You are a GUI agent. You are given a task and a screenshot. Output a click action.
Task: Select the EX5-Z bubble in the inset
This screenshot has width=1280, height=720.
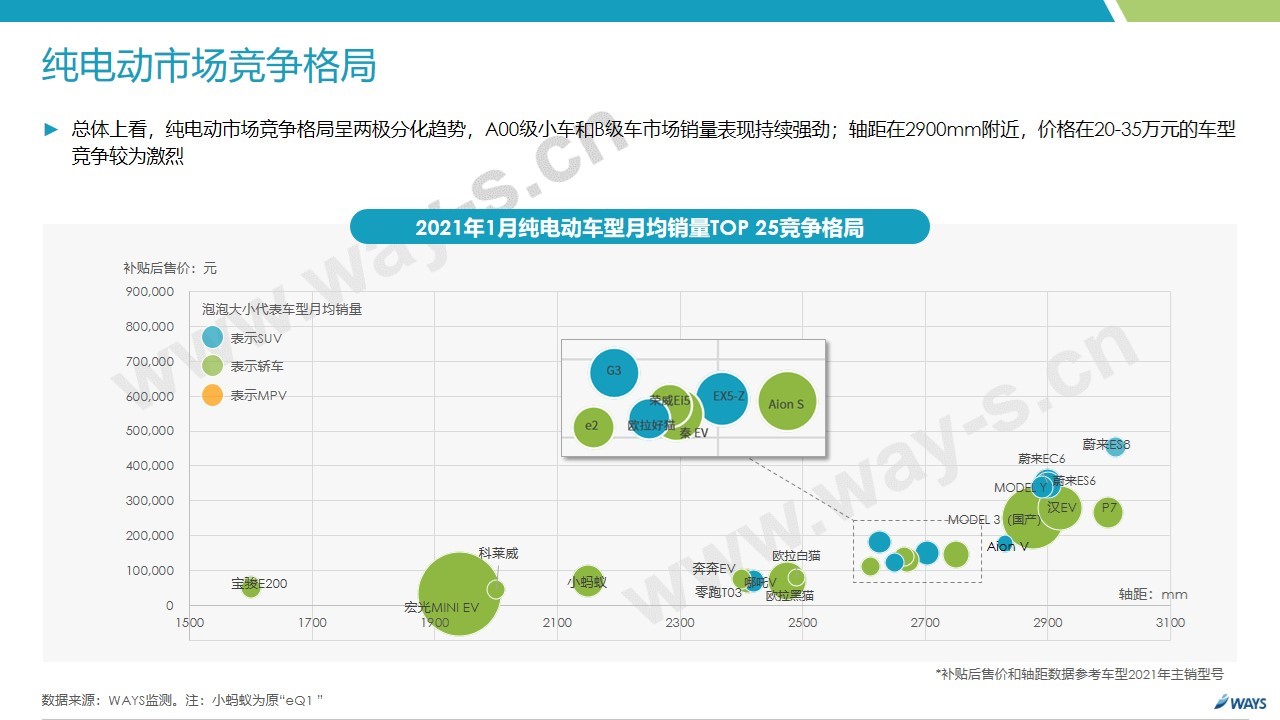click(722, 398)
